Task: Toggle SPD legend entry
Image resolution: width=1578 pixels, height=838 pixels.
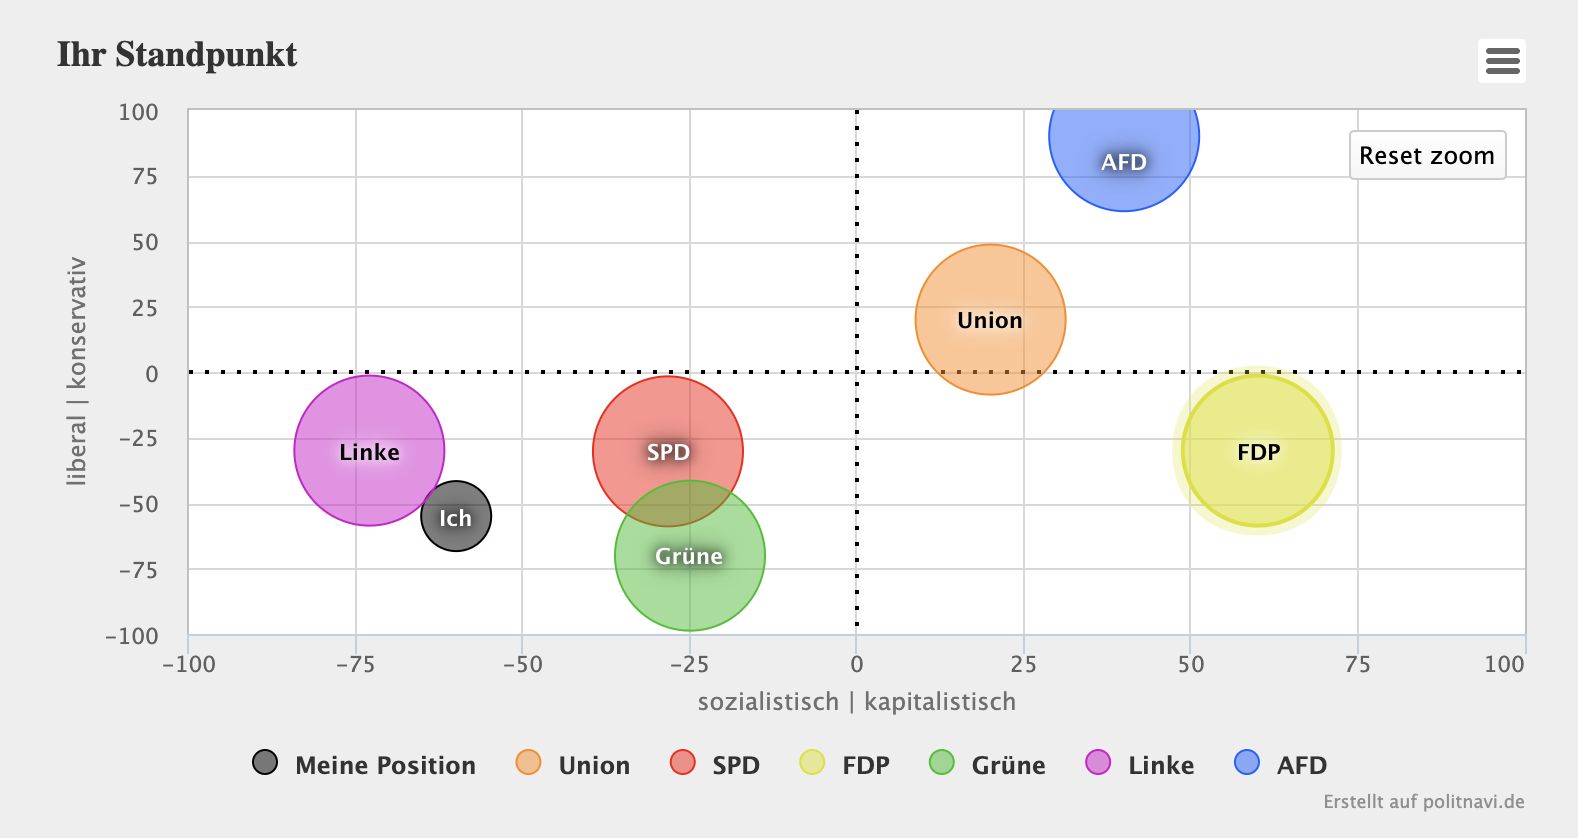Action: [x=715, y=765]
